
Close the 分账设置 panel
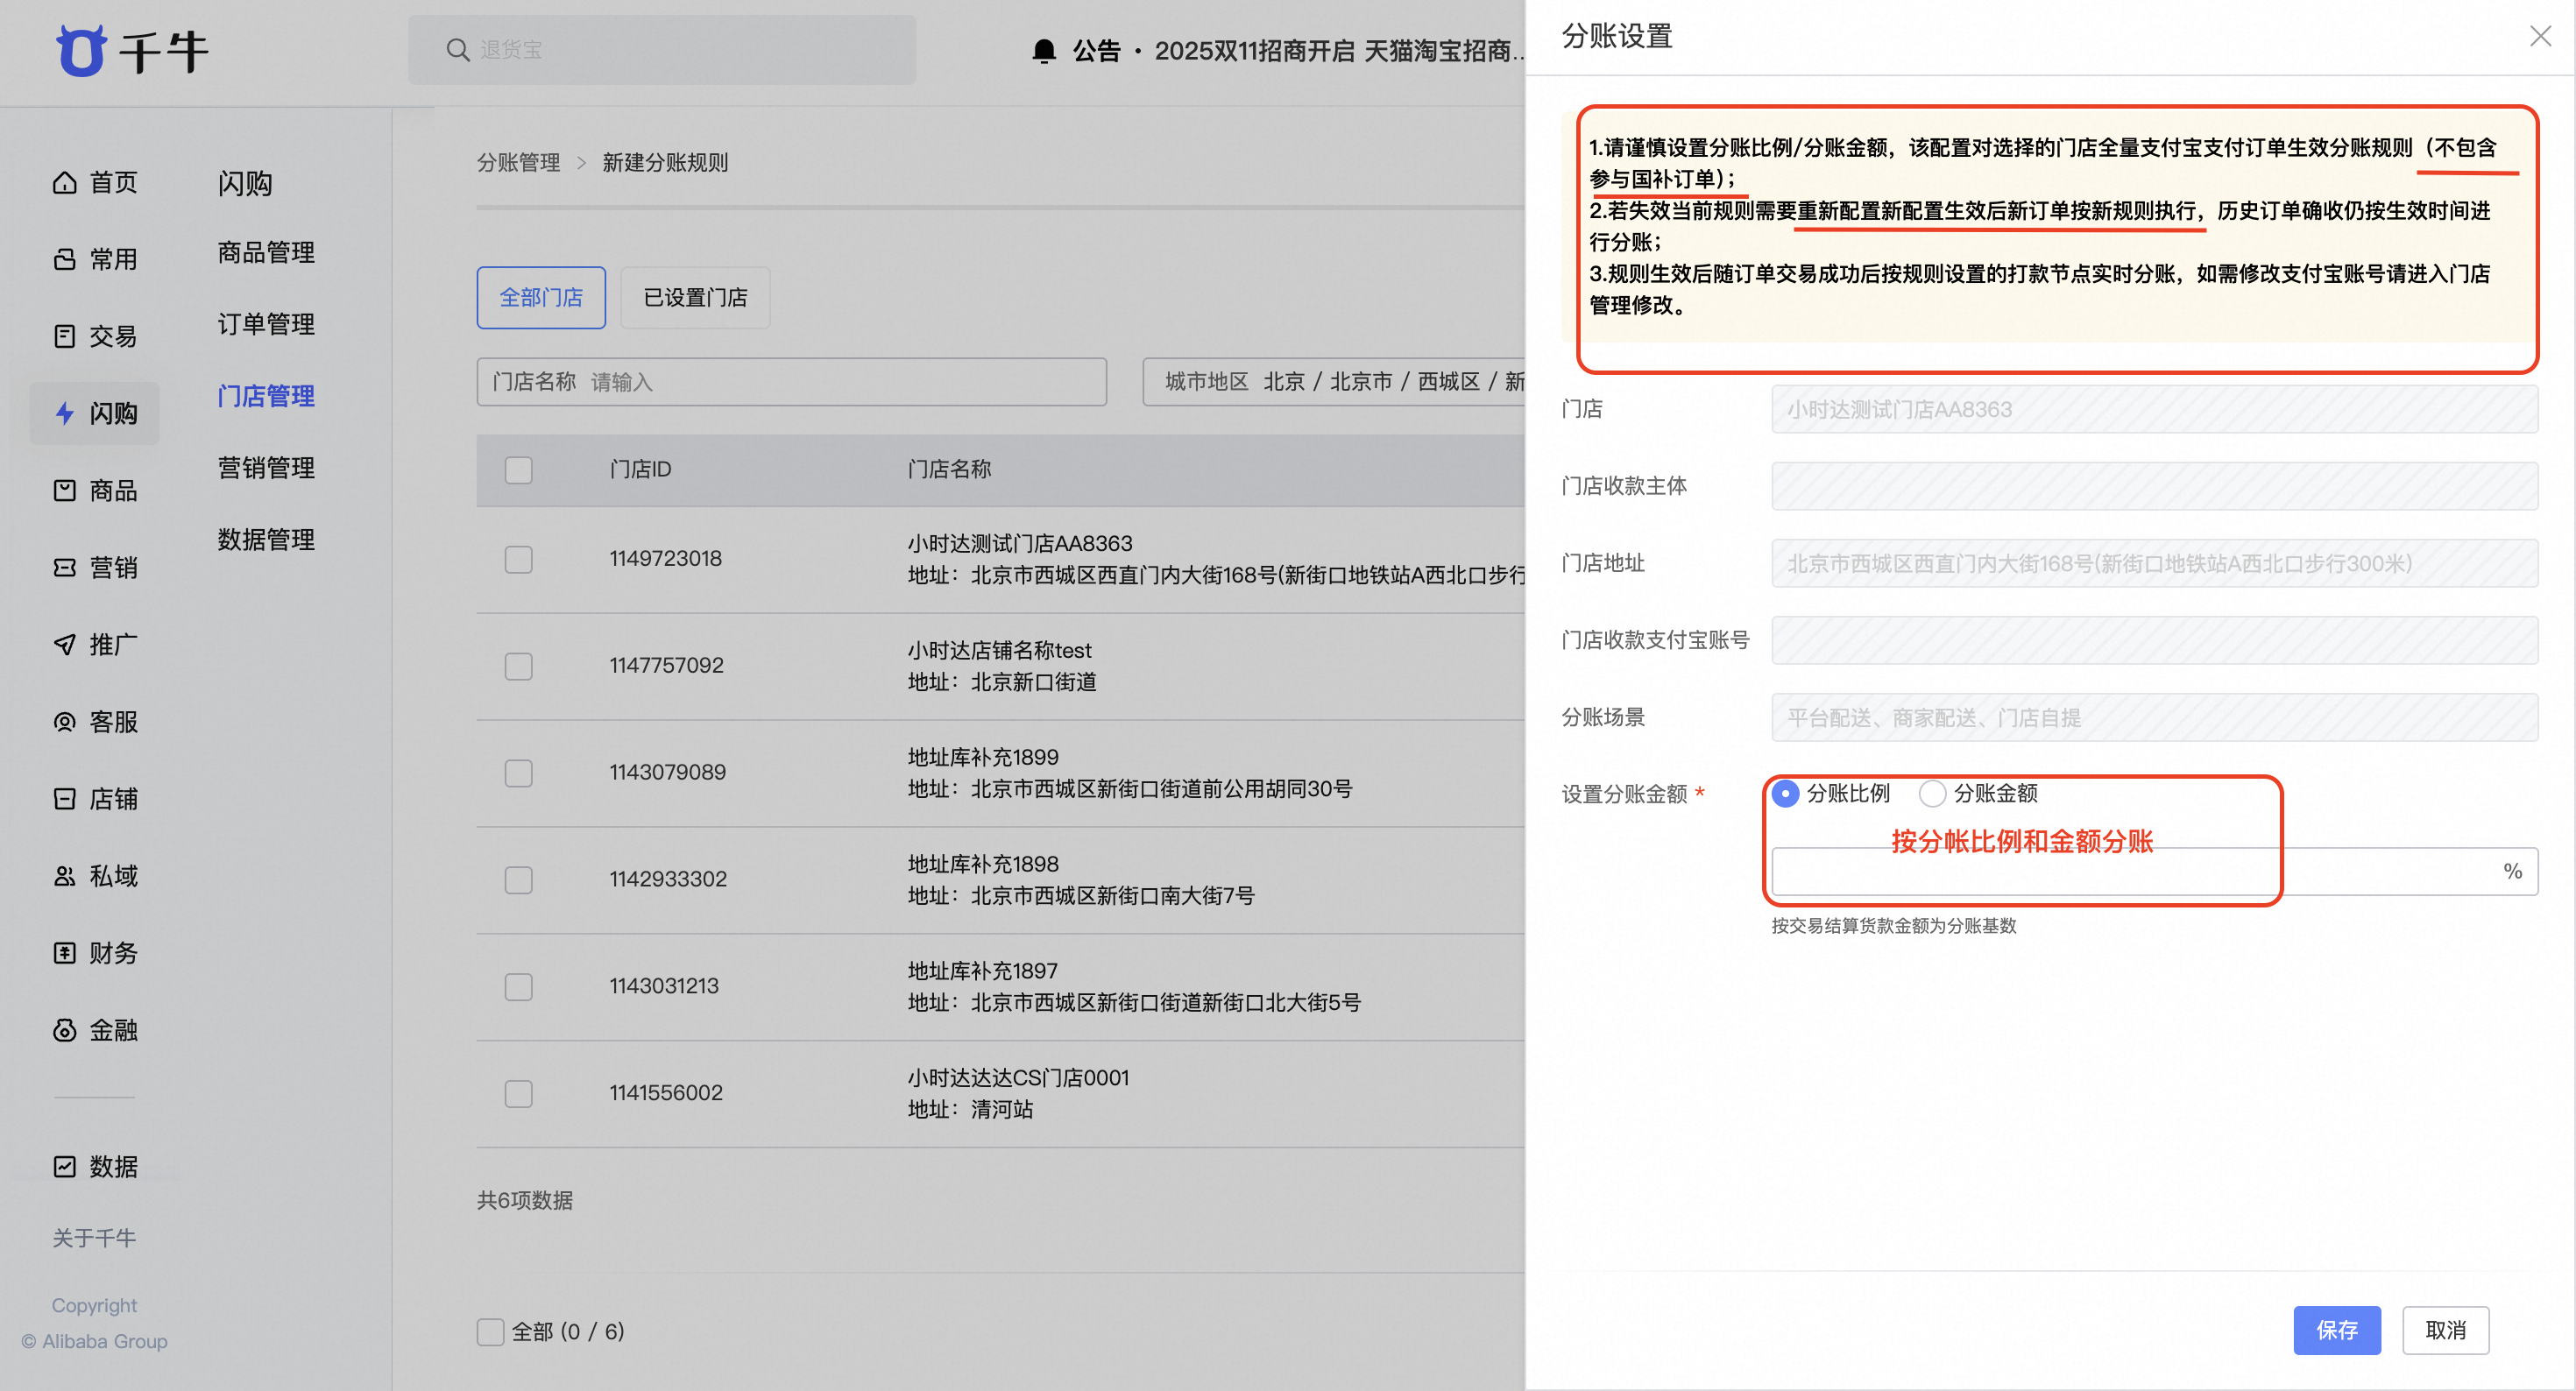(x=2540, y=37)
